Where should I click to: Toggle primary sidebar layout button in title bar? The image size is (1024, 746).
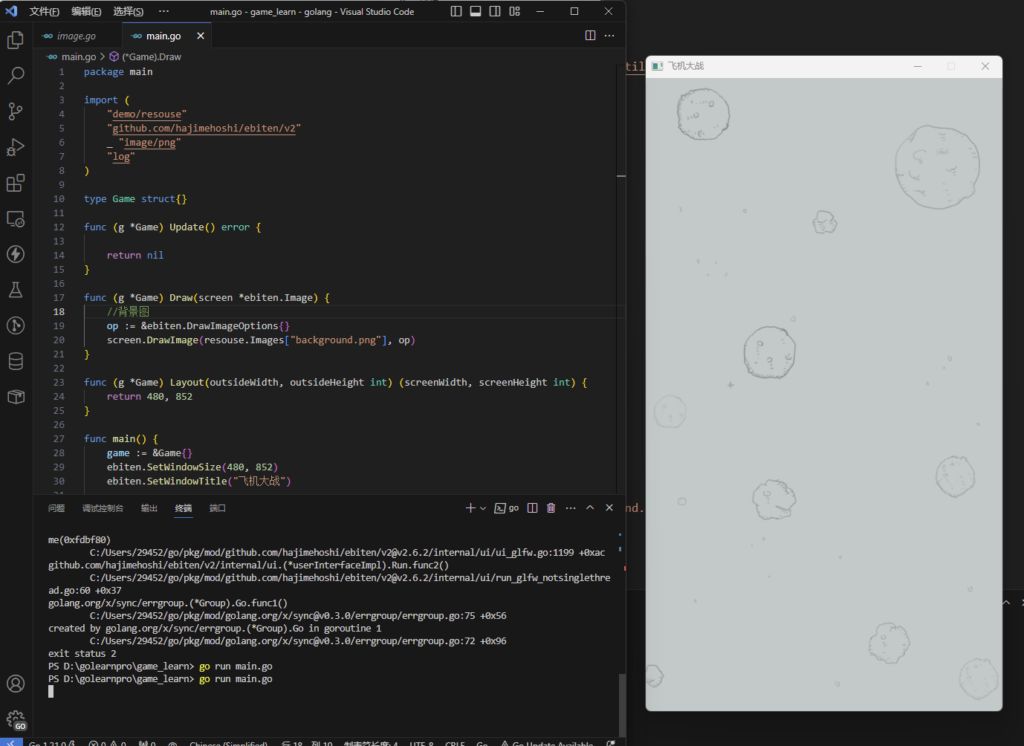456,11
